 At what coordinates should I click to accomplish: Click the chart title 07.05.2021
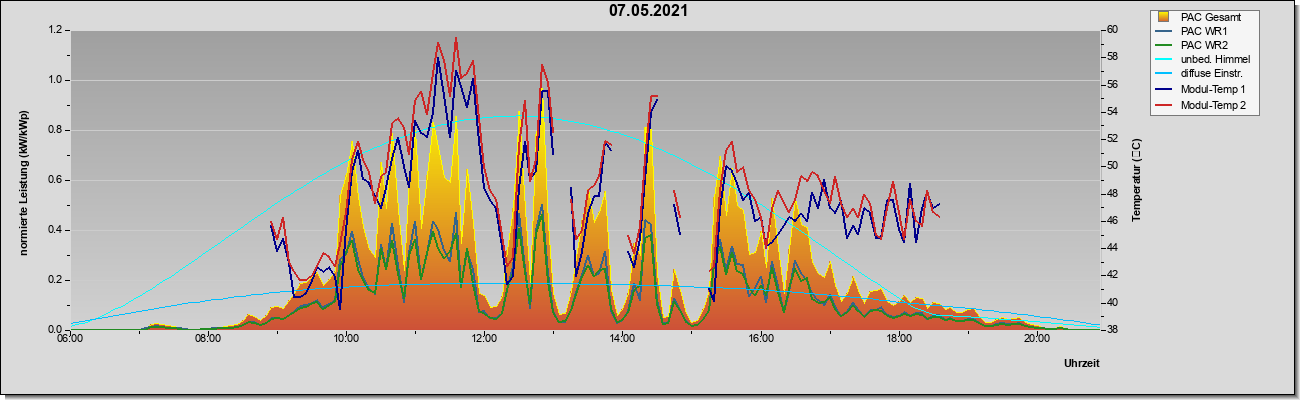[648, 11]
